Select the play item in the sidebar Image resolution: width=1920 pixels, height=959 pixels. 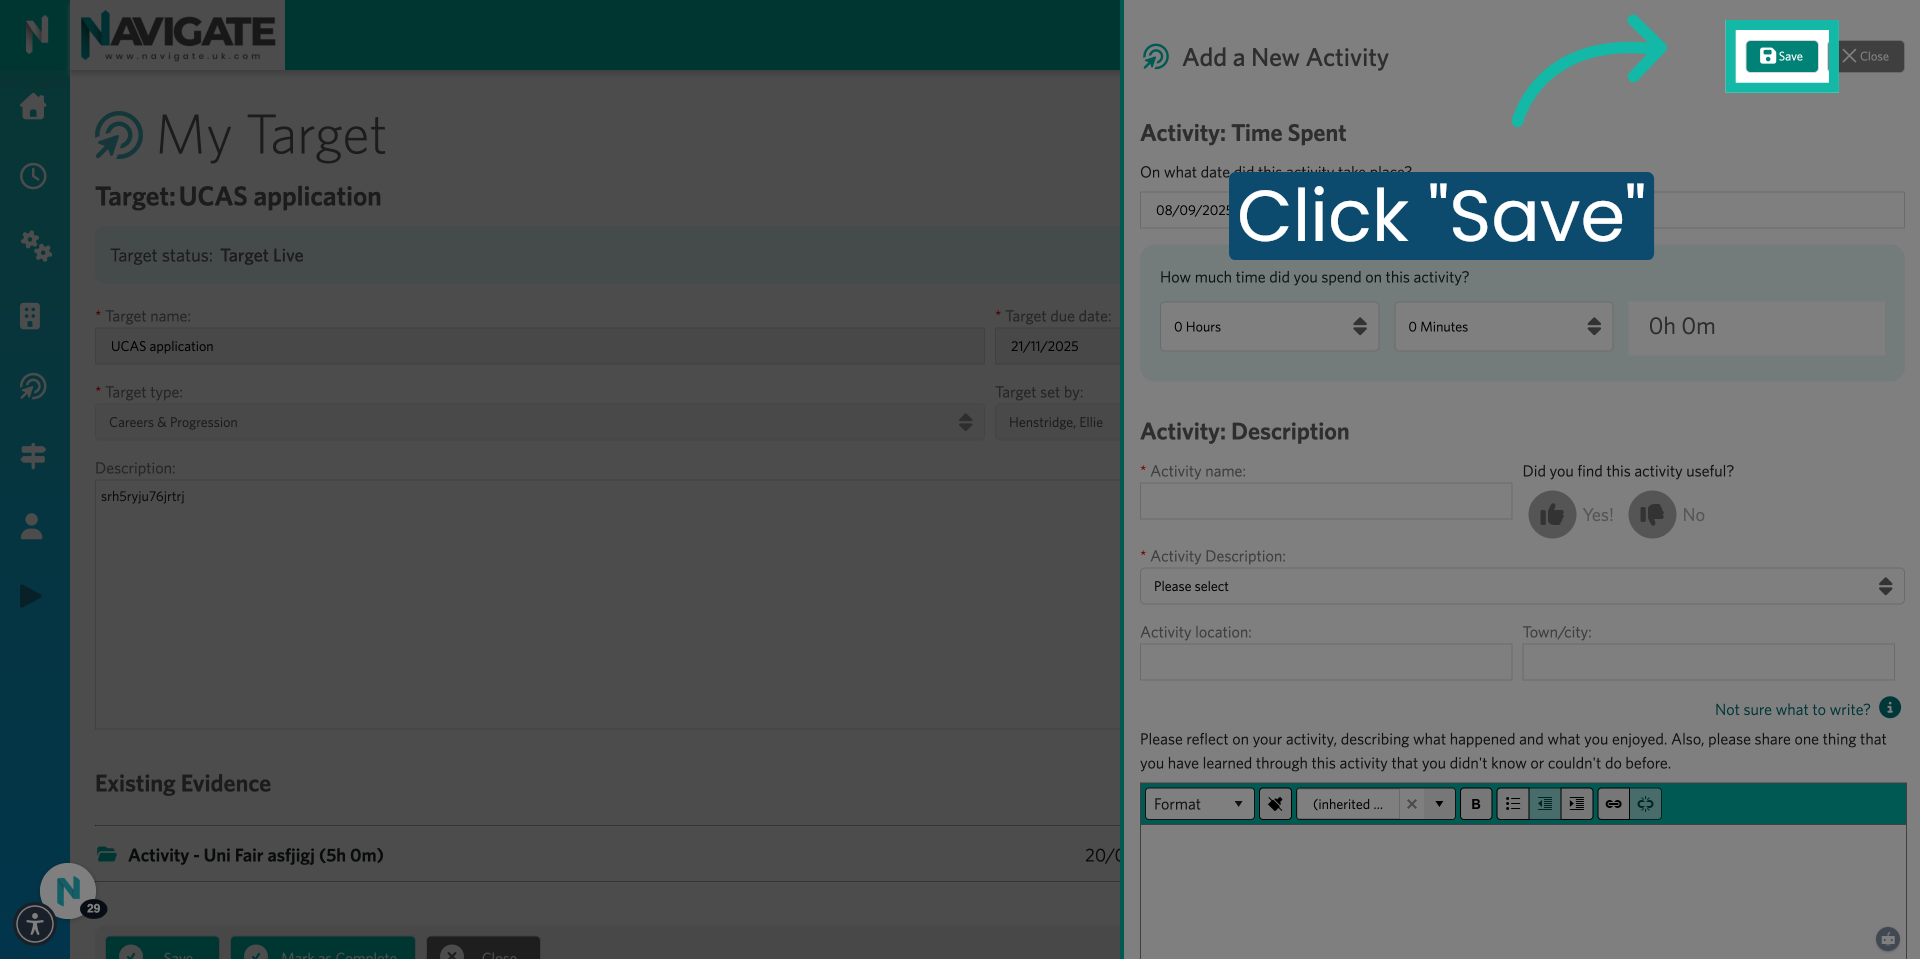click(x=31, y=596)
